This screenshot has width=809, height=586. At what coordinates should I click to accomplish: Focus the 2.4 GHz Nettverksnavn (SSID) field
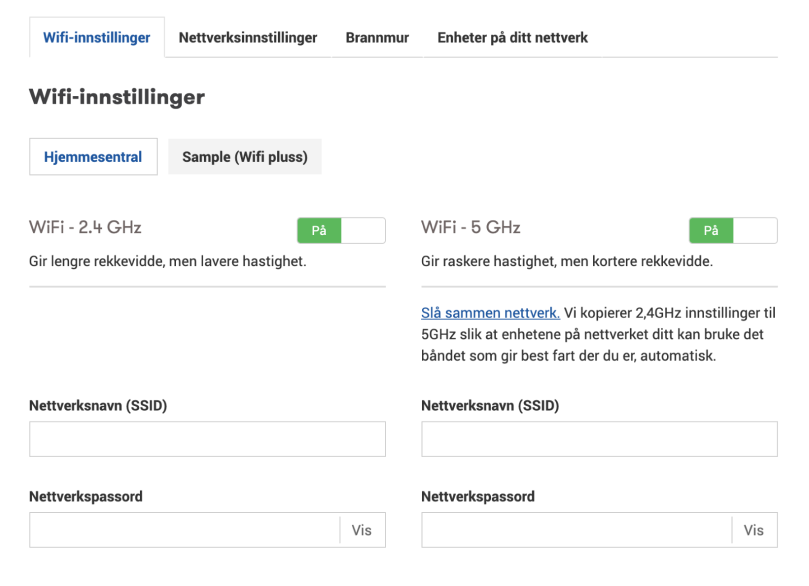pos(207,439)
